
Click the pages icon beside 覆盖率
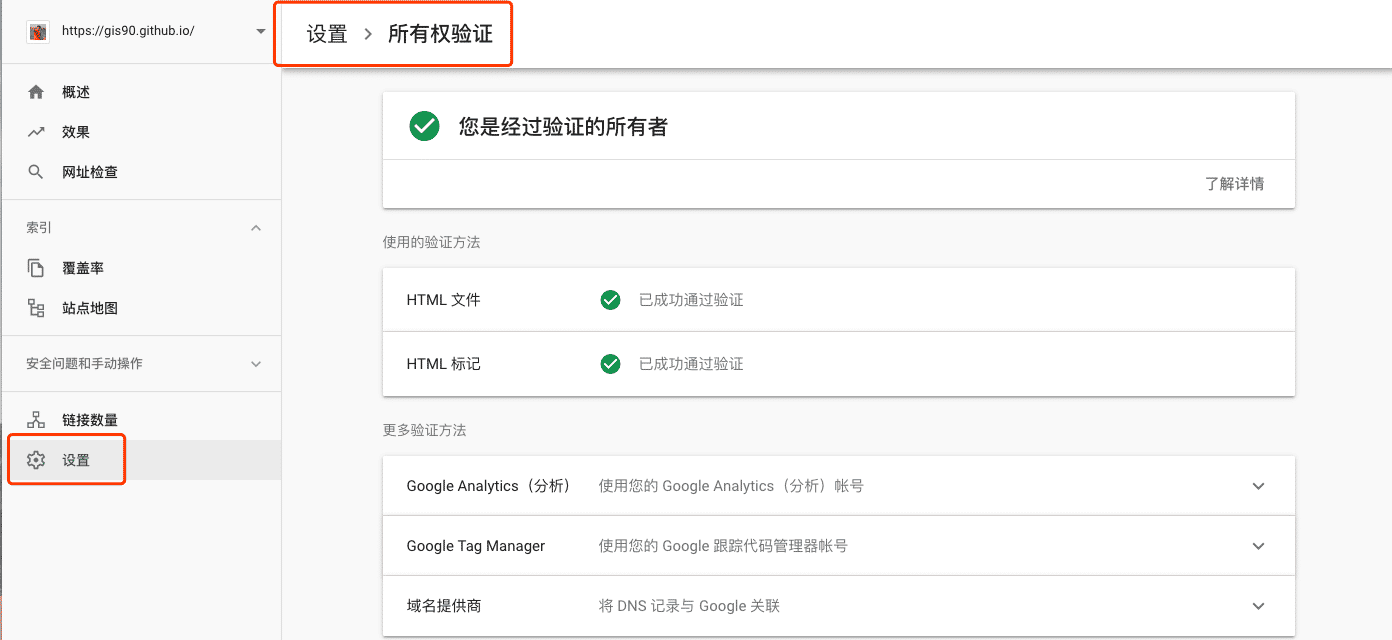tap(36, 268)
